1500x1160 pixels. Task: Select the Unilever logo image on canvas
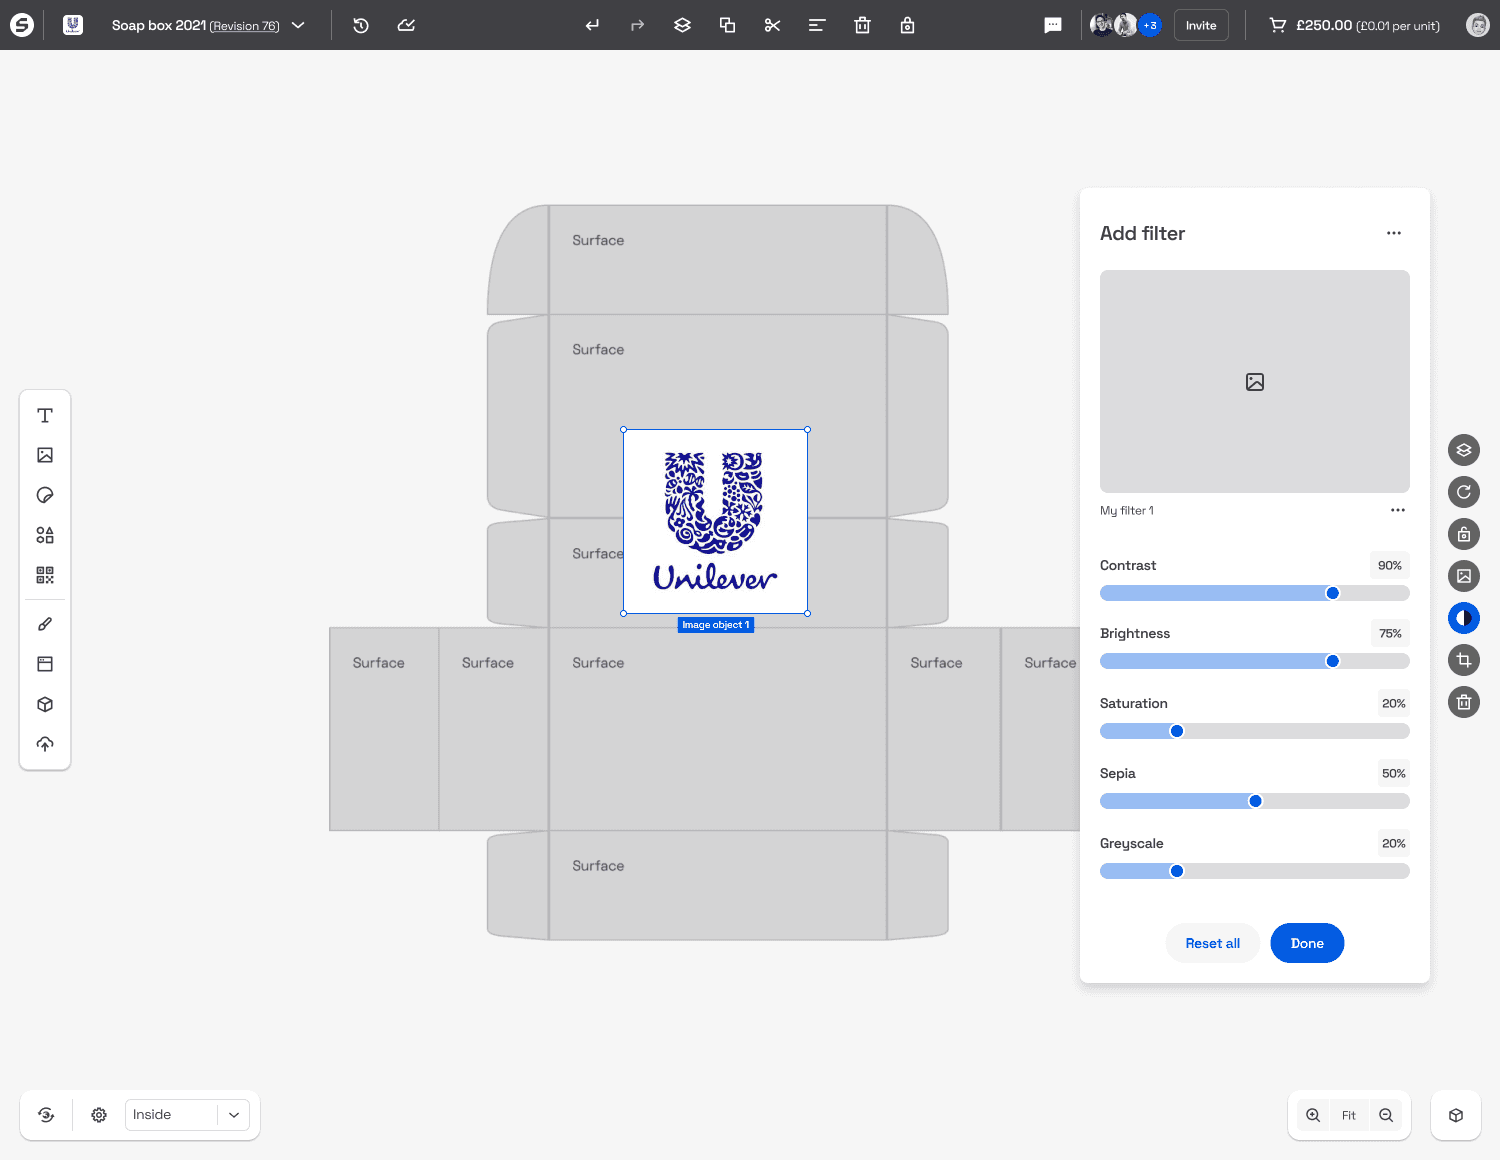click(x=715, y=521)
